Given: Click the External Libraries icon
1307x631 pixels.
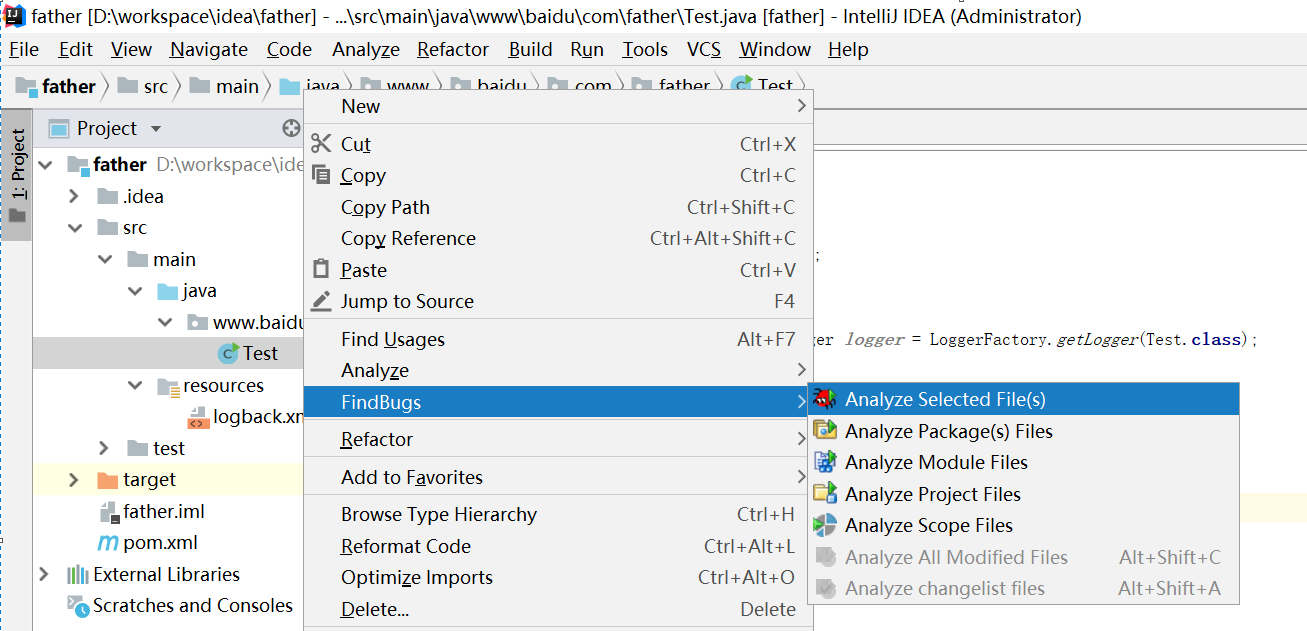Looking at the screenshot, I should (x=77, y=574).
